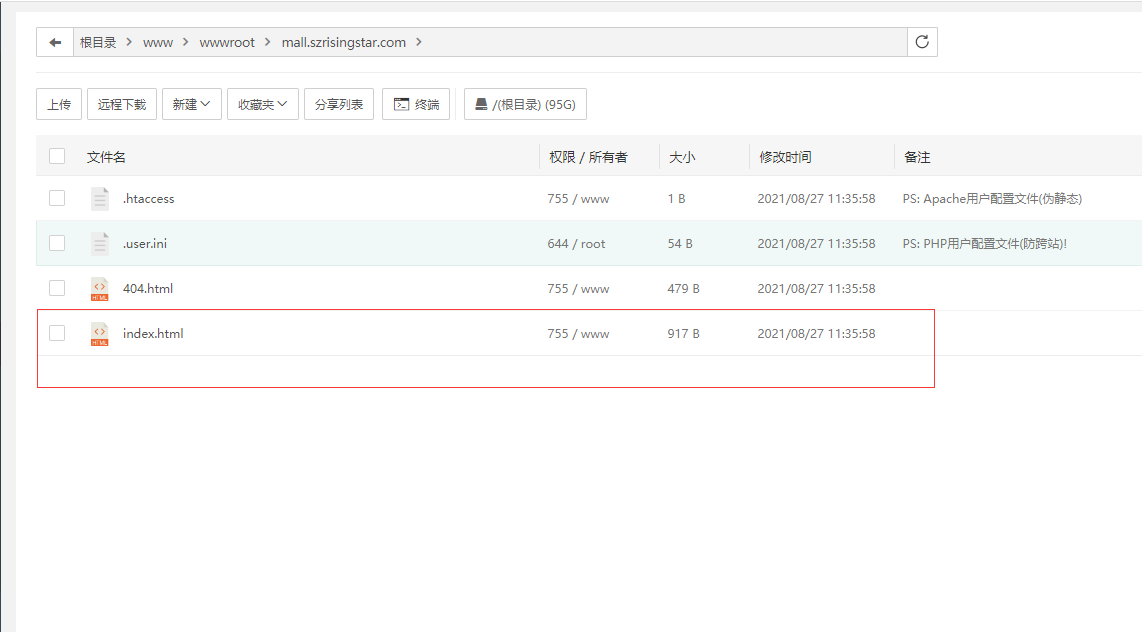Click the 1 B size value
The height and width of the screenshot is (632, 1142).
(x=677, y=199)
